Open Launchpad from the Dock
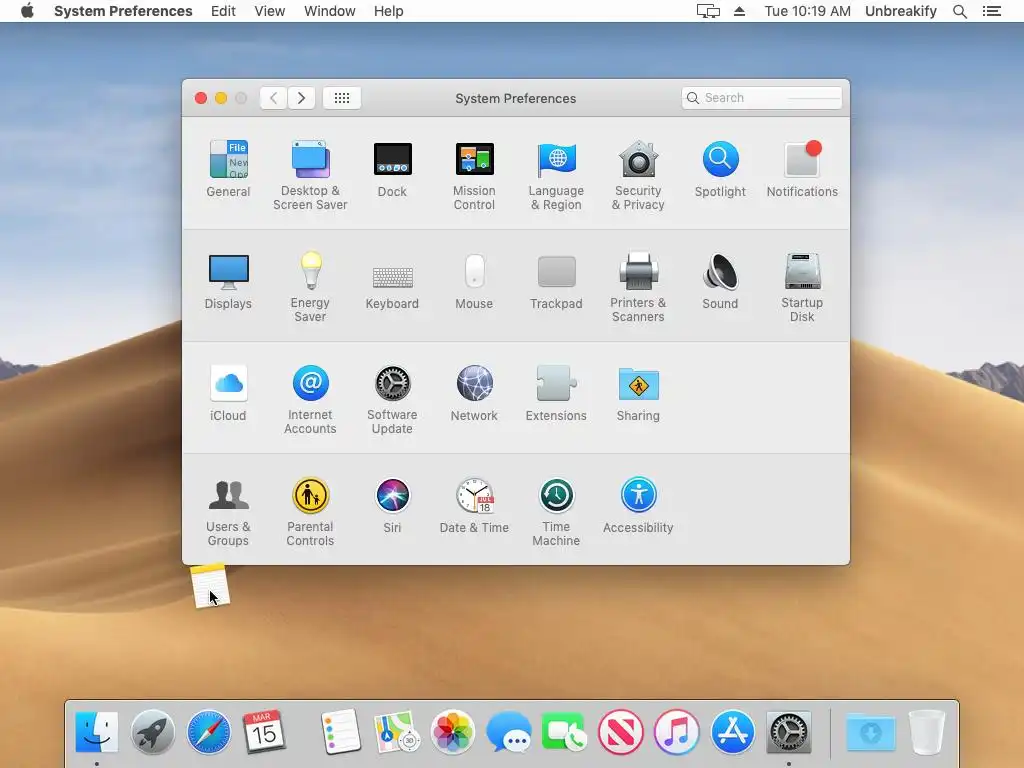The width and height of the screenshot is (1024, 768). click(x=153, y=732)
